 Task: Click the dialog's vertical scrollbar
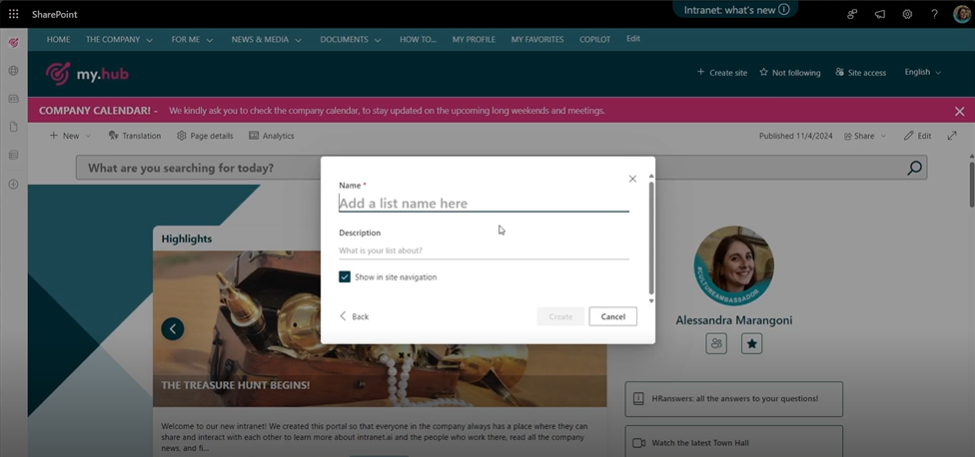651,240
